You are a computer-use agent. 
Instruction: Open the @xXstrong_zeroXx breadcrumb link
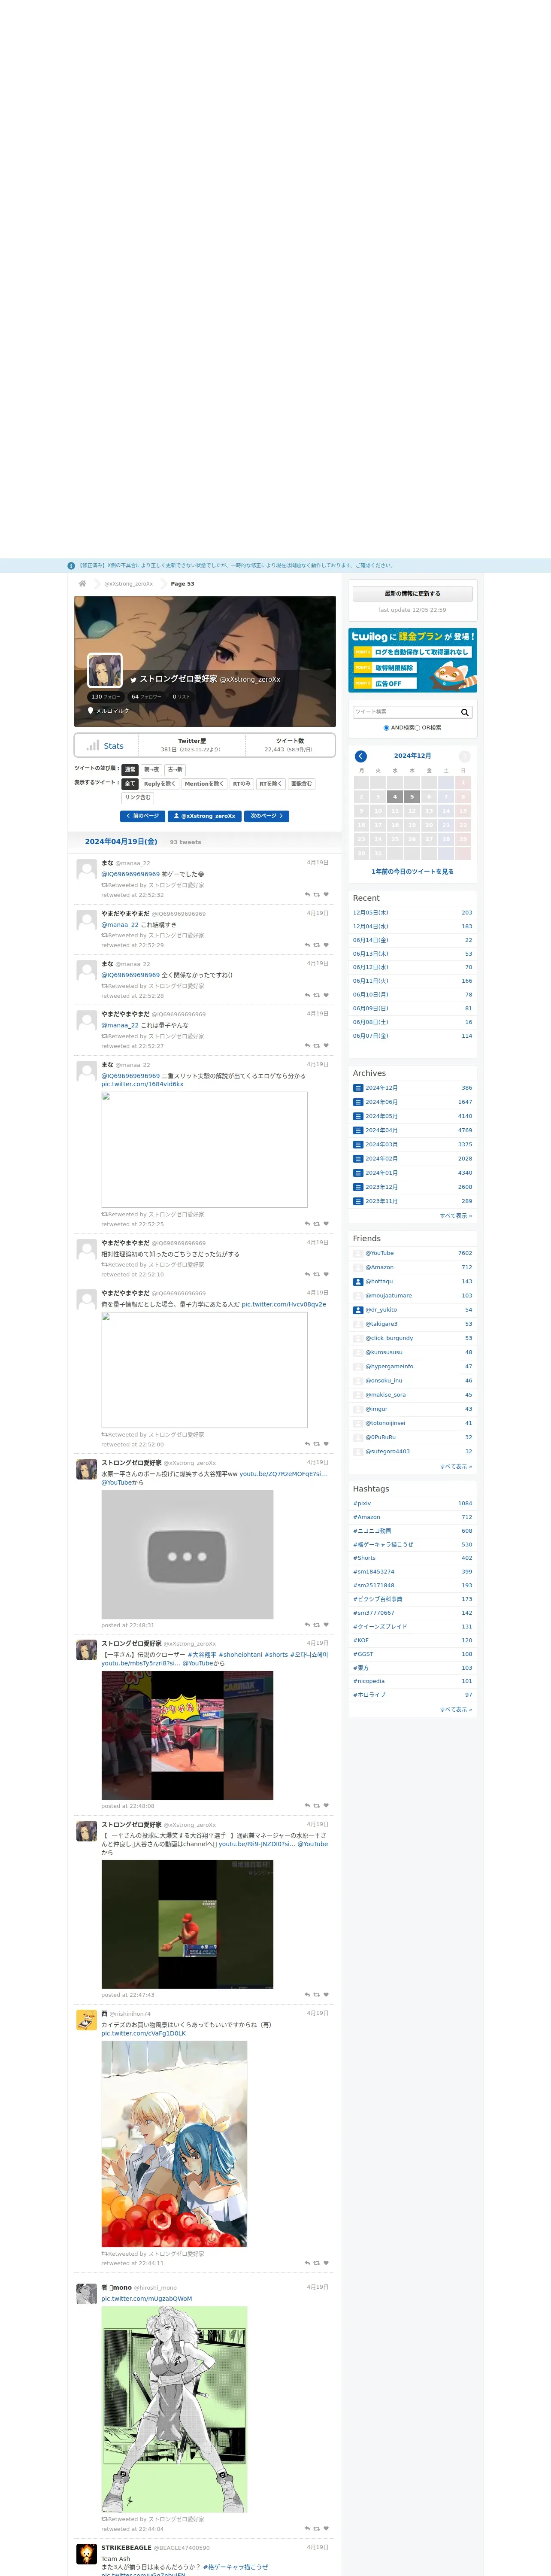pyautogui.click(x=129, y=584)
